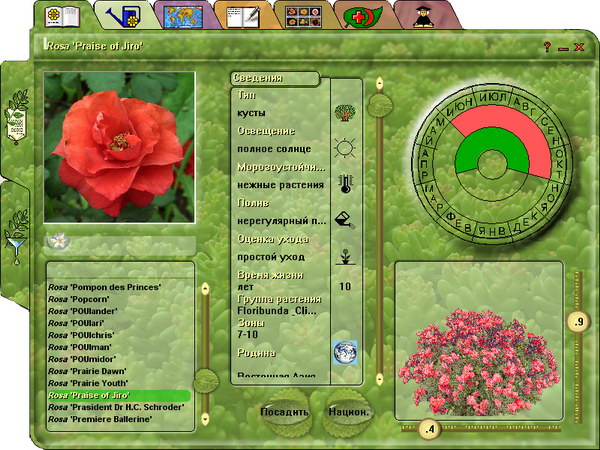Click the Посадить button
Image resolution: width=600 pixels, height=450 pixels.
(x=284, y=412)
